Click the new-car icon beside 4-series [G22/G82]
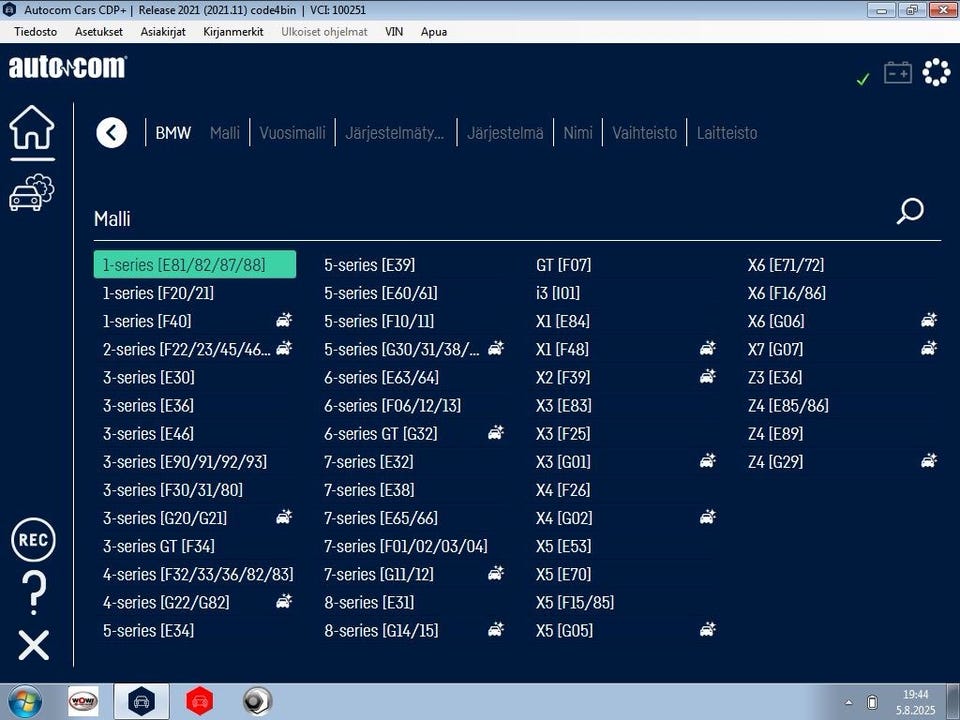Image resolution: width=960 pixels, height=720 pixels. coord(284,602)
